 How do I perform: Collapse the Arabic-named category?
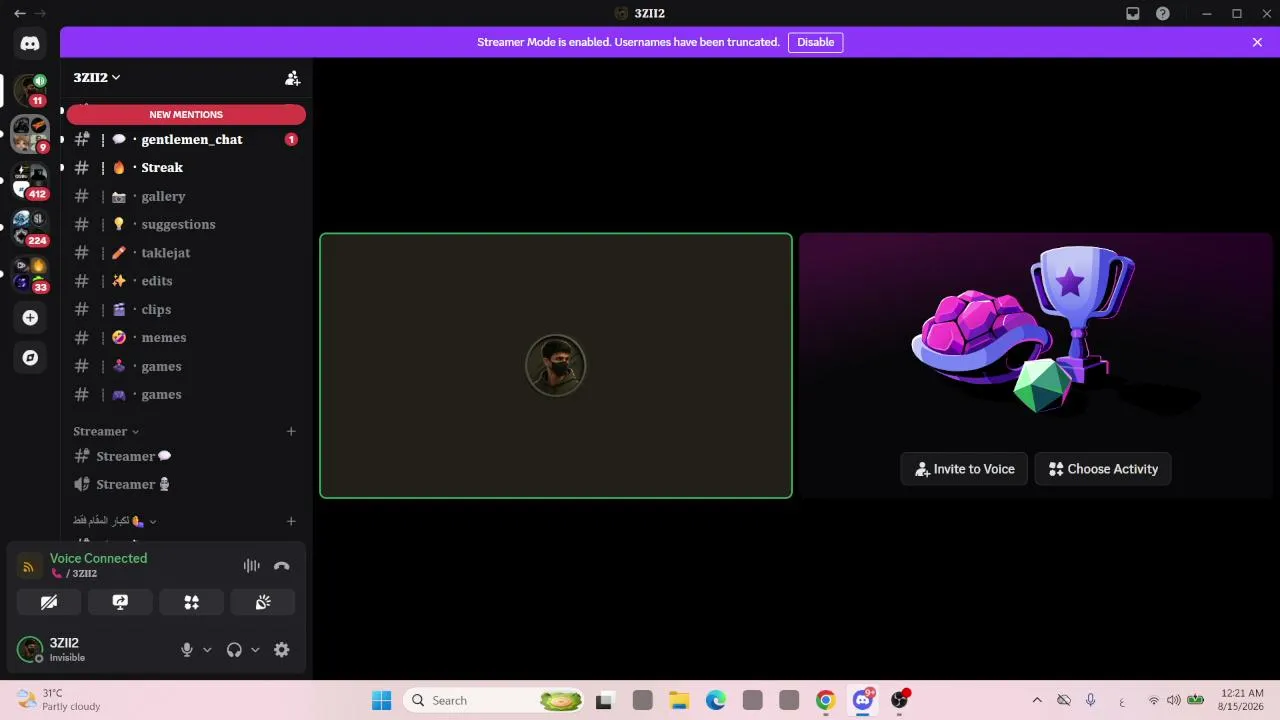(x=115, y=520)
